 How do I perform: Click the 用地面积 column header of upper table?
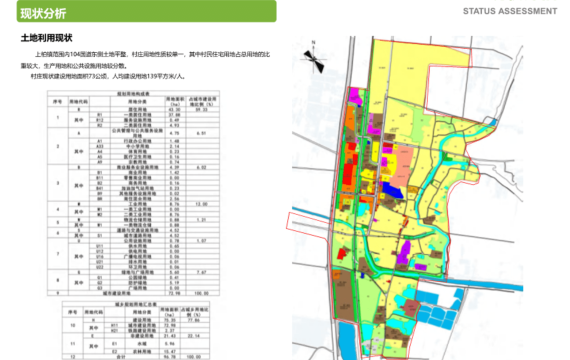(175, 101)
